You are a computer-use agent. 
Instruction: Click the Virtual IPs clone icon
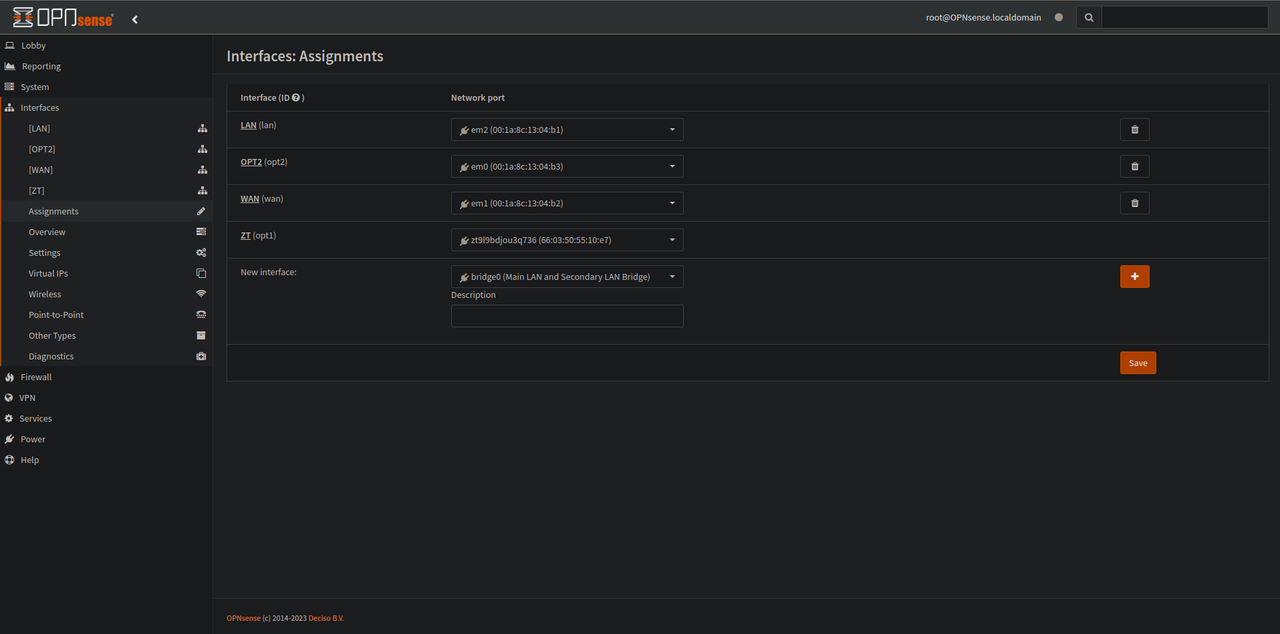click(202, 273)
